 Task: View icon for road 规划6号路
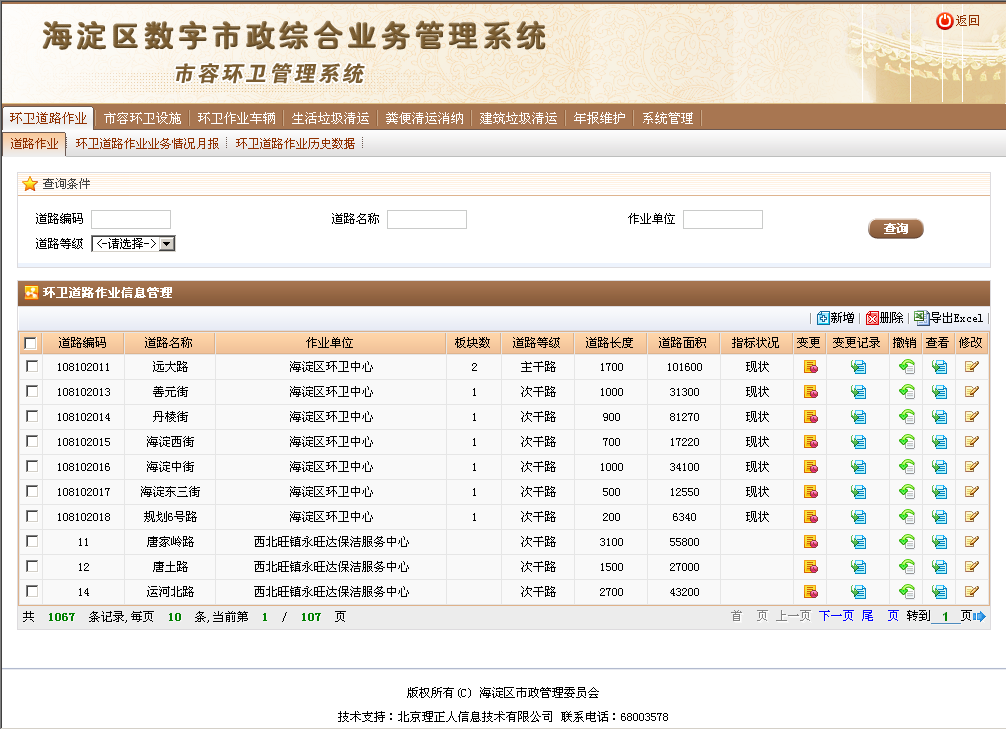[x=939, y=517]
